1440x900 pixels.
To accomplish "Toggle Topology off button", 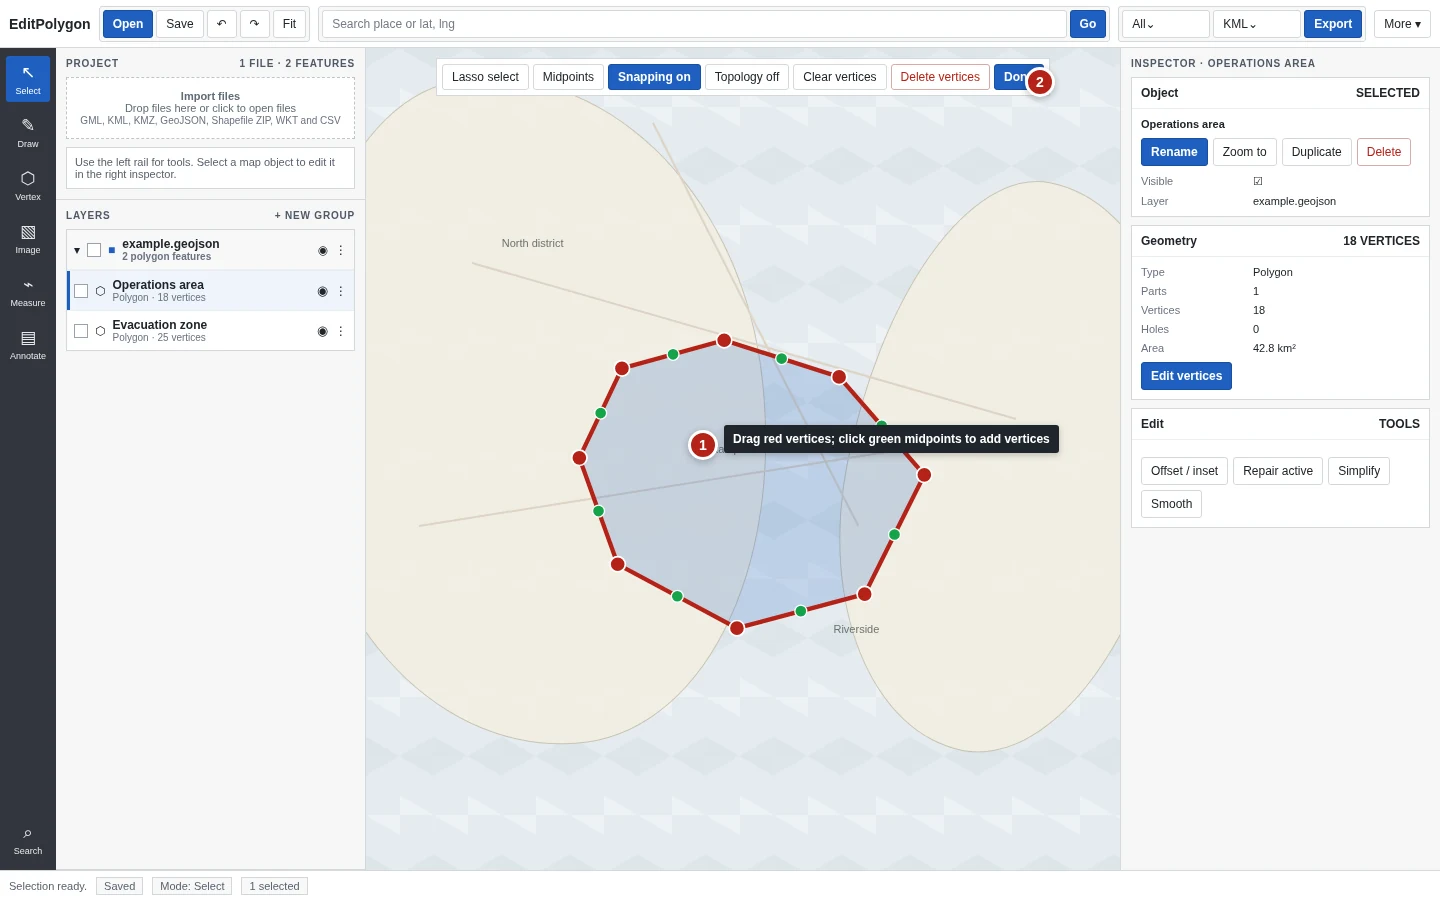I will point(747,77).
